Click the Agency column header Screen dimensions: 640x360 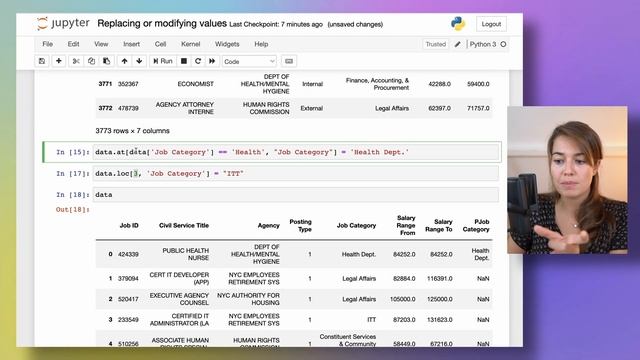(x=269, y=225)
